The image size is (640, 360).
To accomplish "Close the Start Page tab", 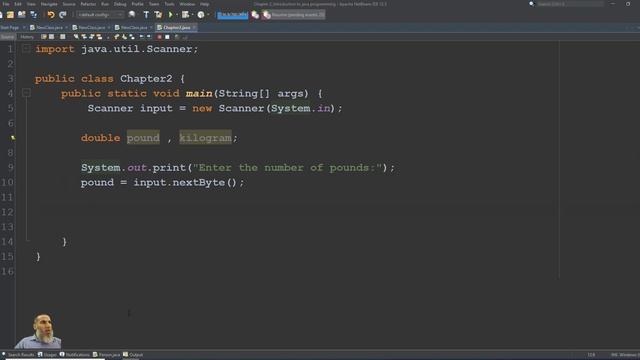I will click(24, 27).
